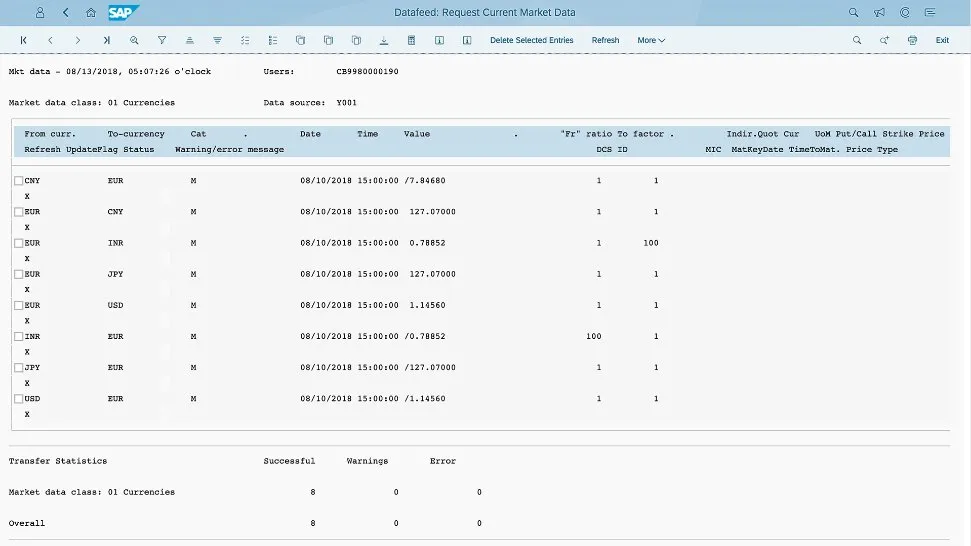The height and width of the screenshot is (546, 971).
Task: Click the SAP logo
Action: click(124, 13)
